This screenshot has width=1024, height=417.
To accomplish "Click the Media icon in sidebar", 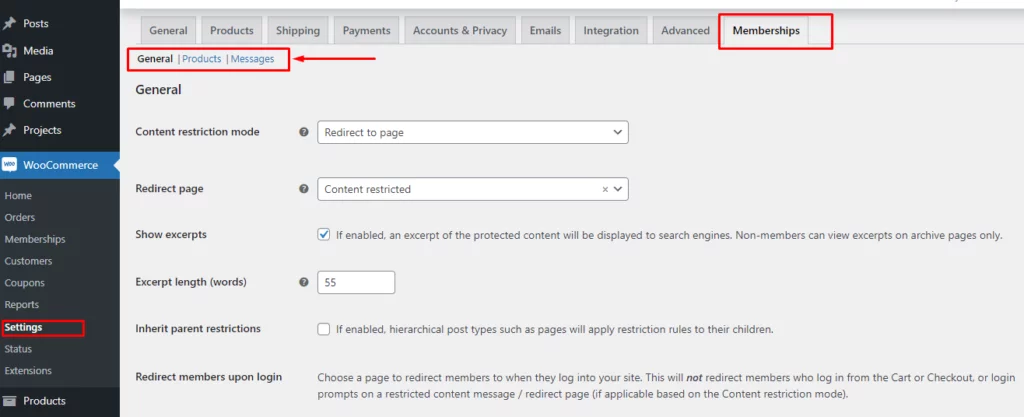I will point(9,50).
